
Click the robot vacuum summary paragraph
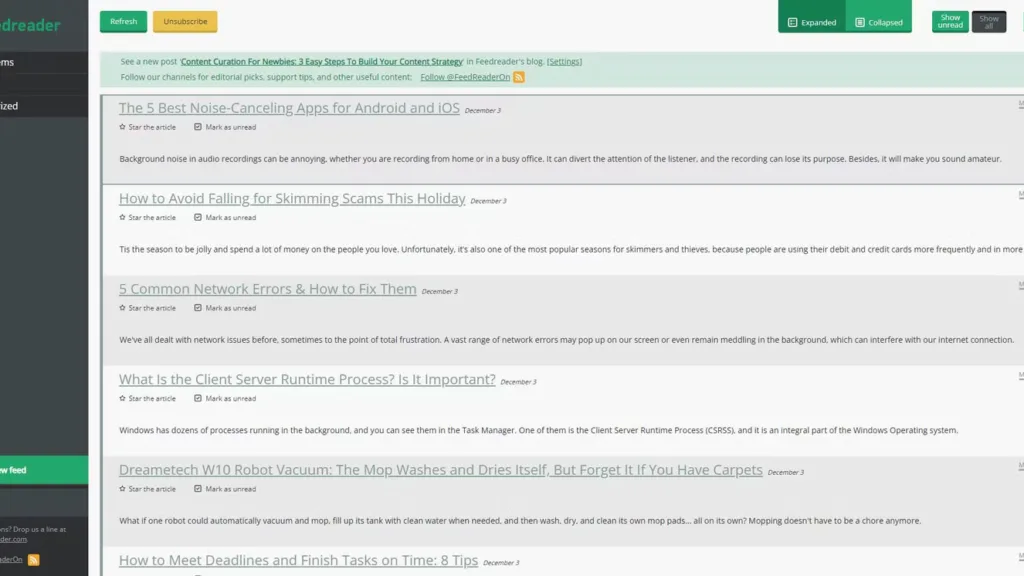[520, 521]
